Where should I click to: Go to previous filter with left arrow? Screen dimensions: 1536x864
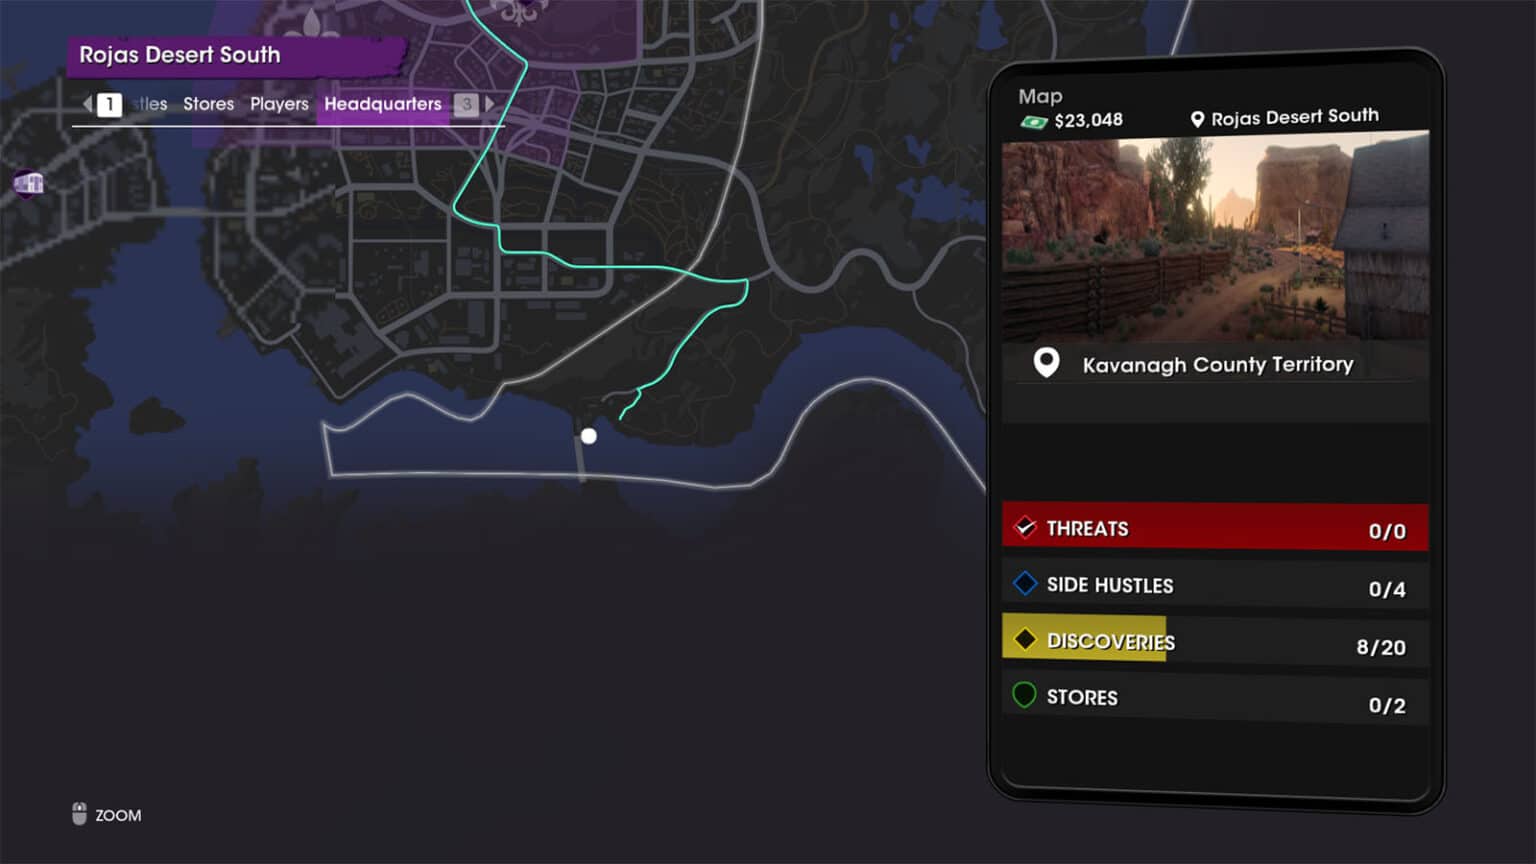click(x=87, y=103)
